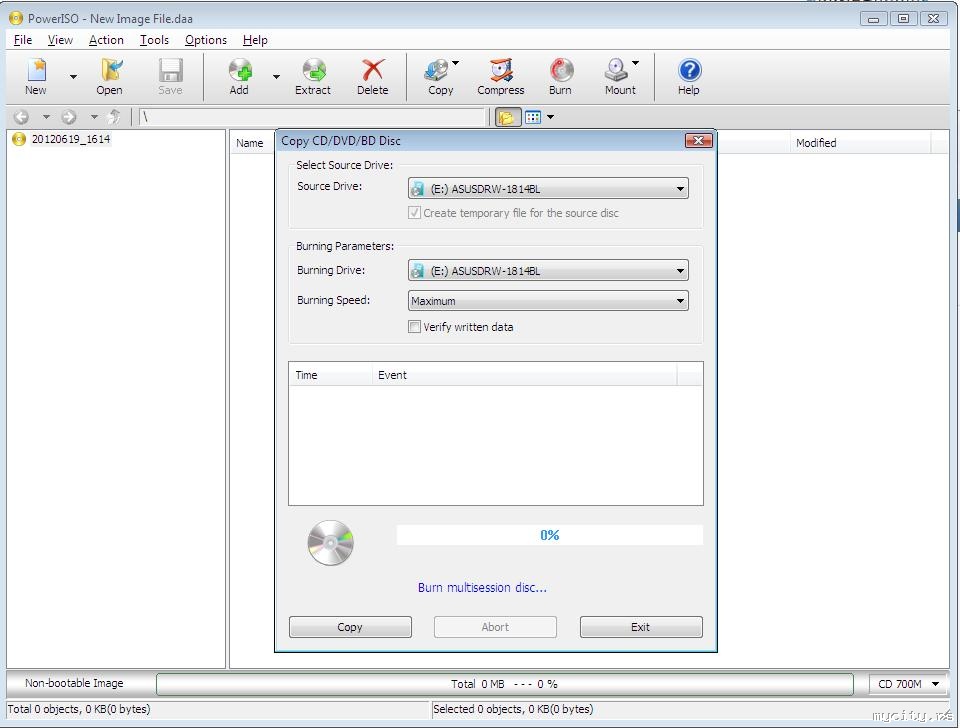
Task: Click the PowerISO title bar icon
Action: tap(16, 18)
